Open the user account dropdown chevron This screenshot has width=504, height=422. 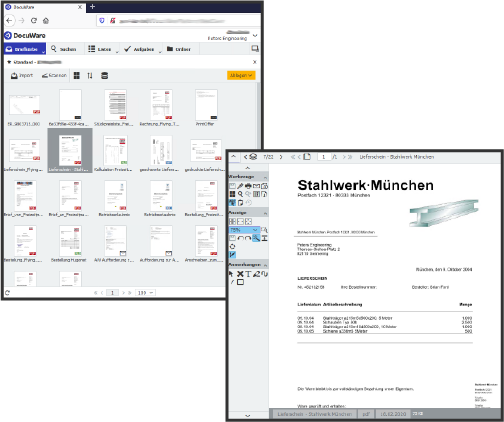point(255,35)
